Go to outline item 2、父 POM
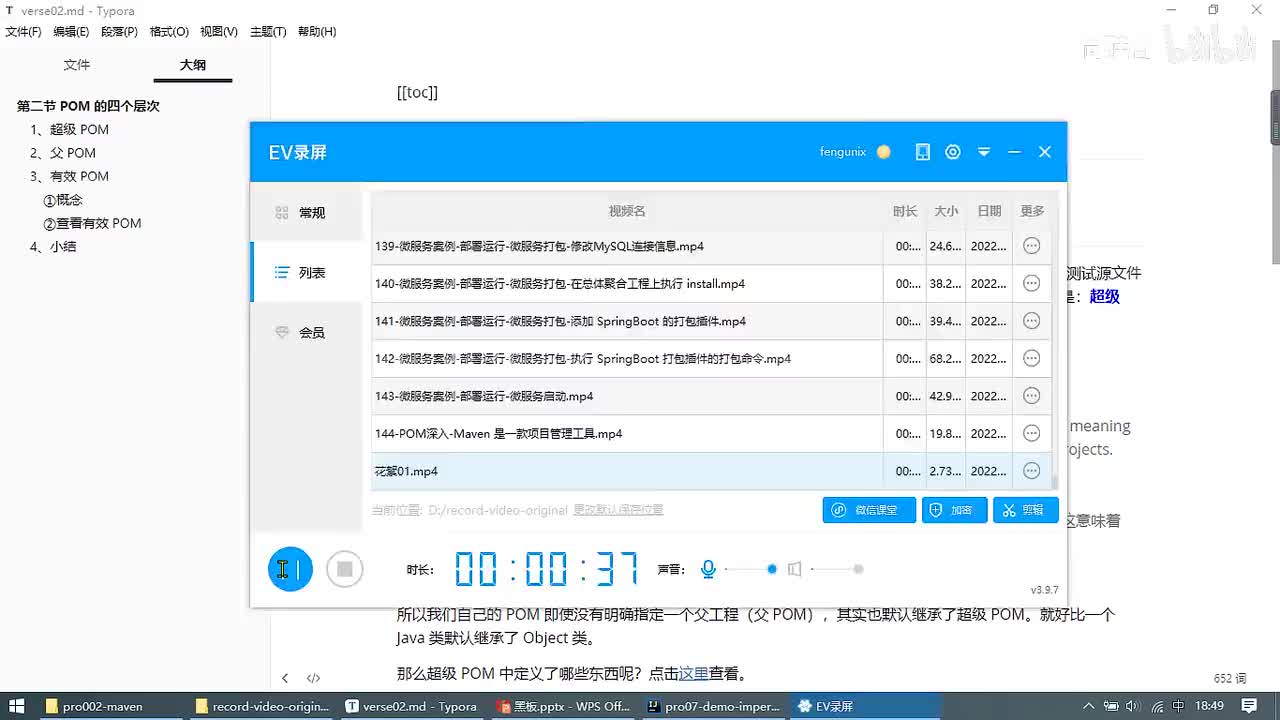The width and height of the screenshot is (1280, 720). point(63,153)
